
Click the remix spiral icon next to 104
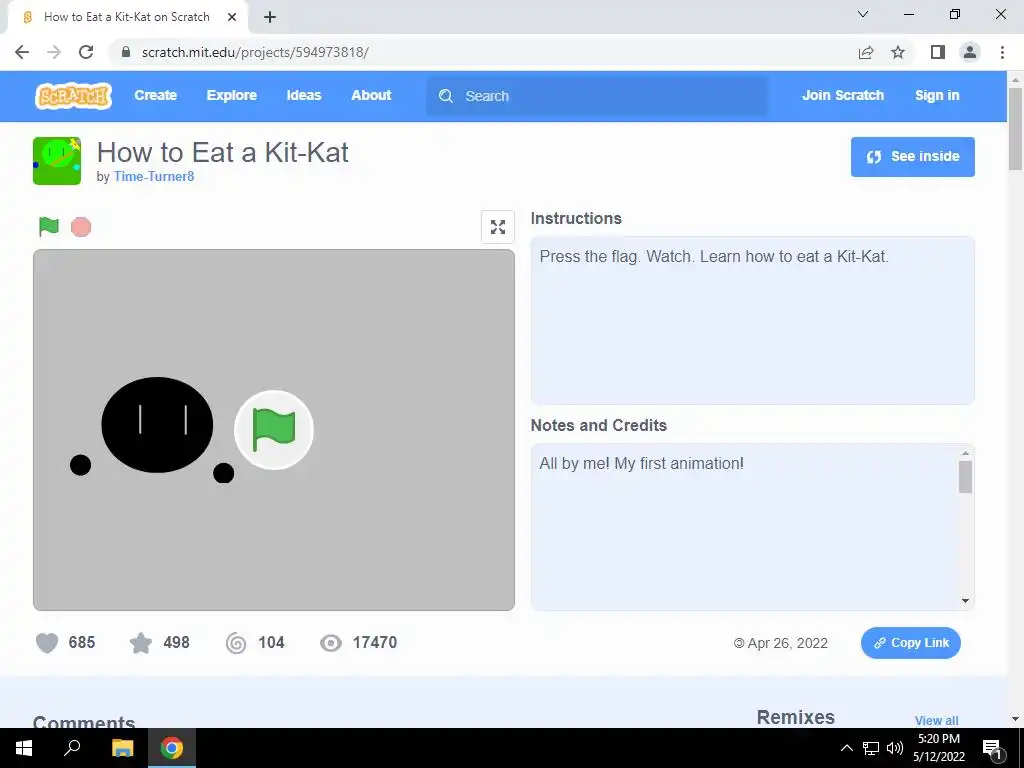[x=236, y=643]
